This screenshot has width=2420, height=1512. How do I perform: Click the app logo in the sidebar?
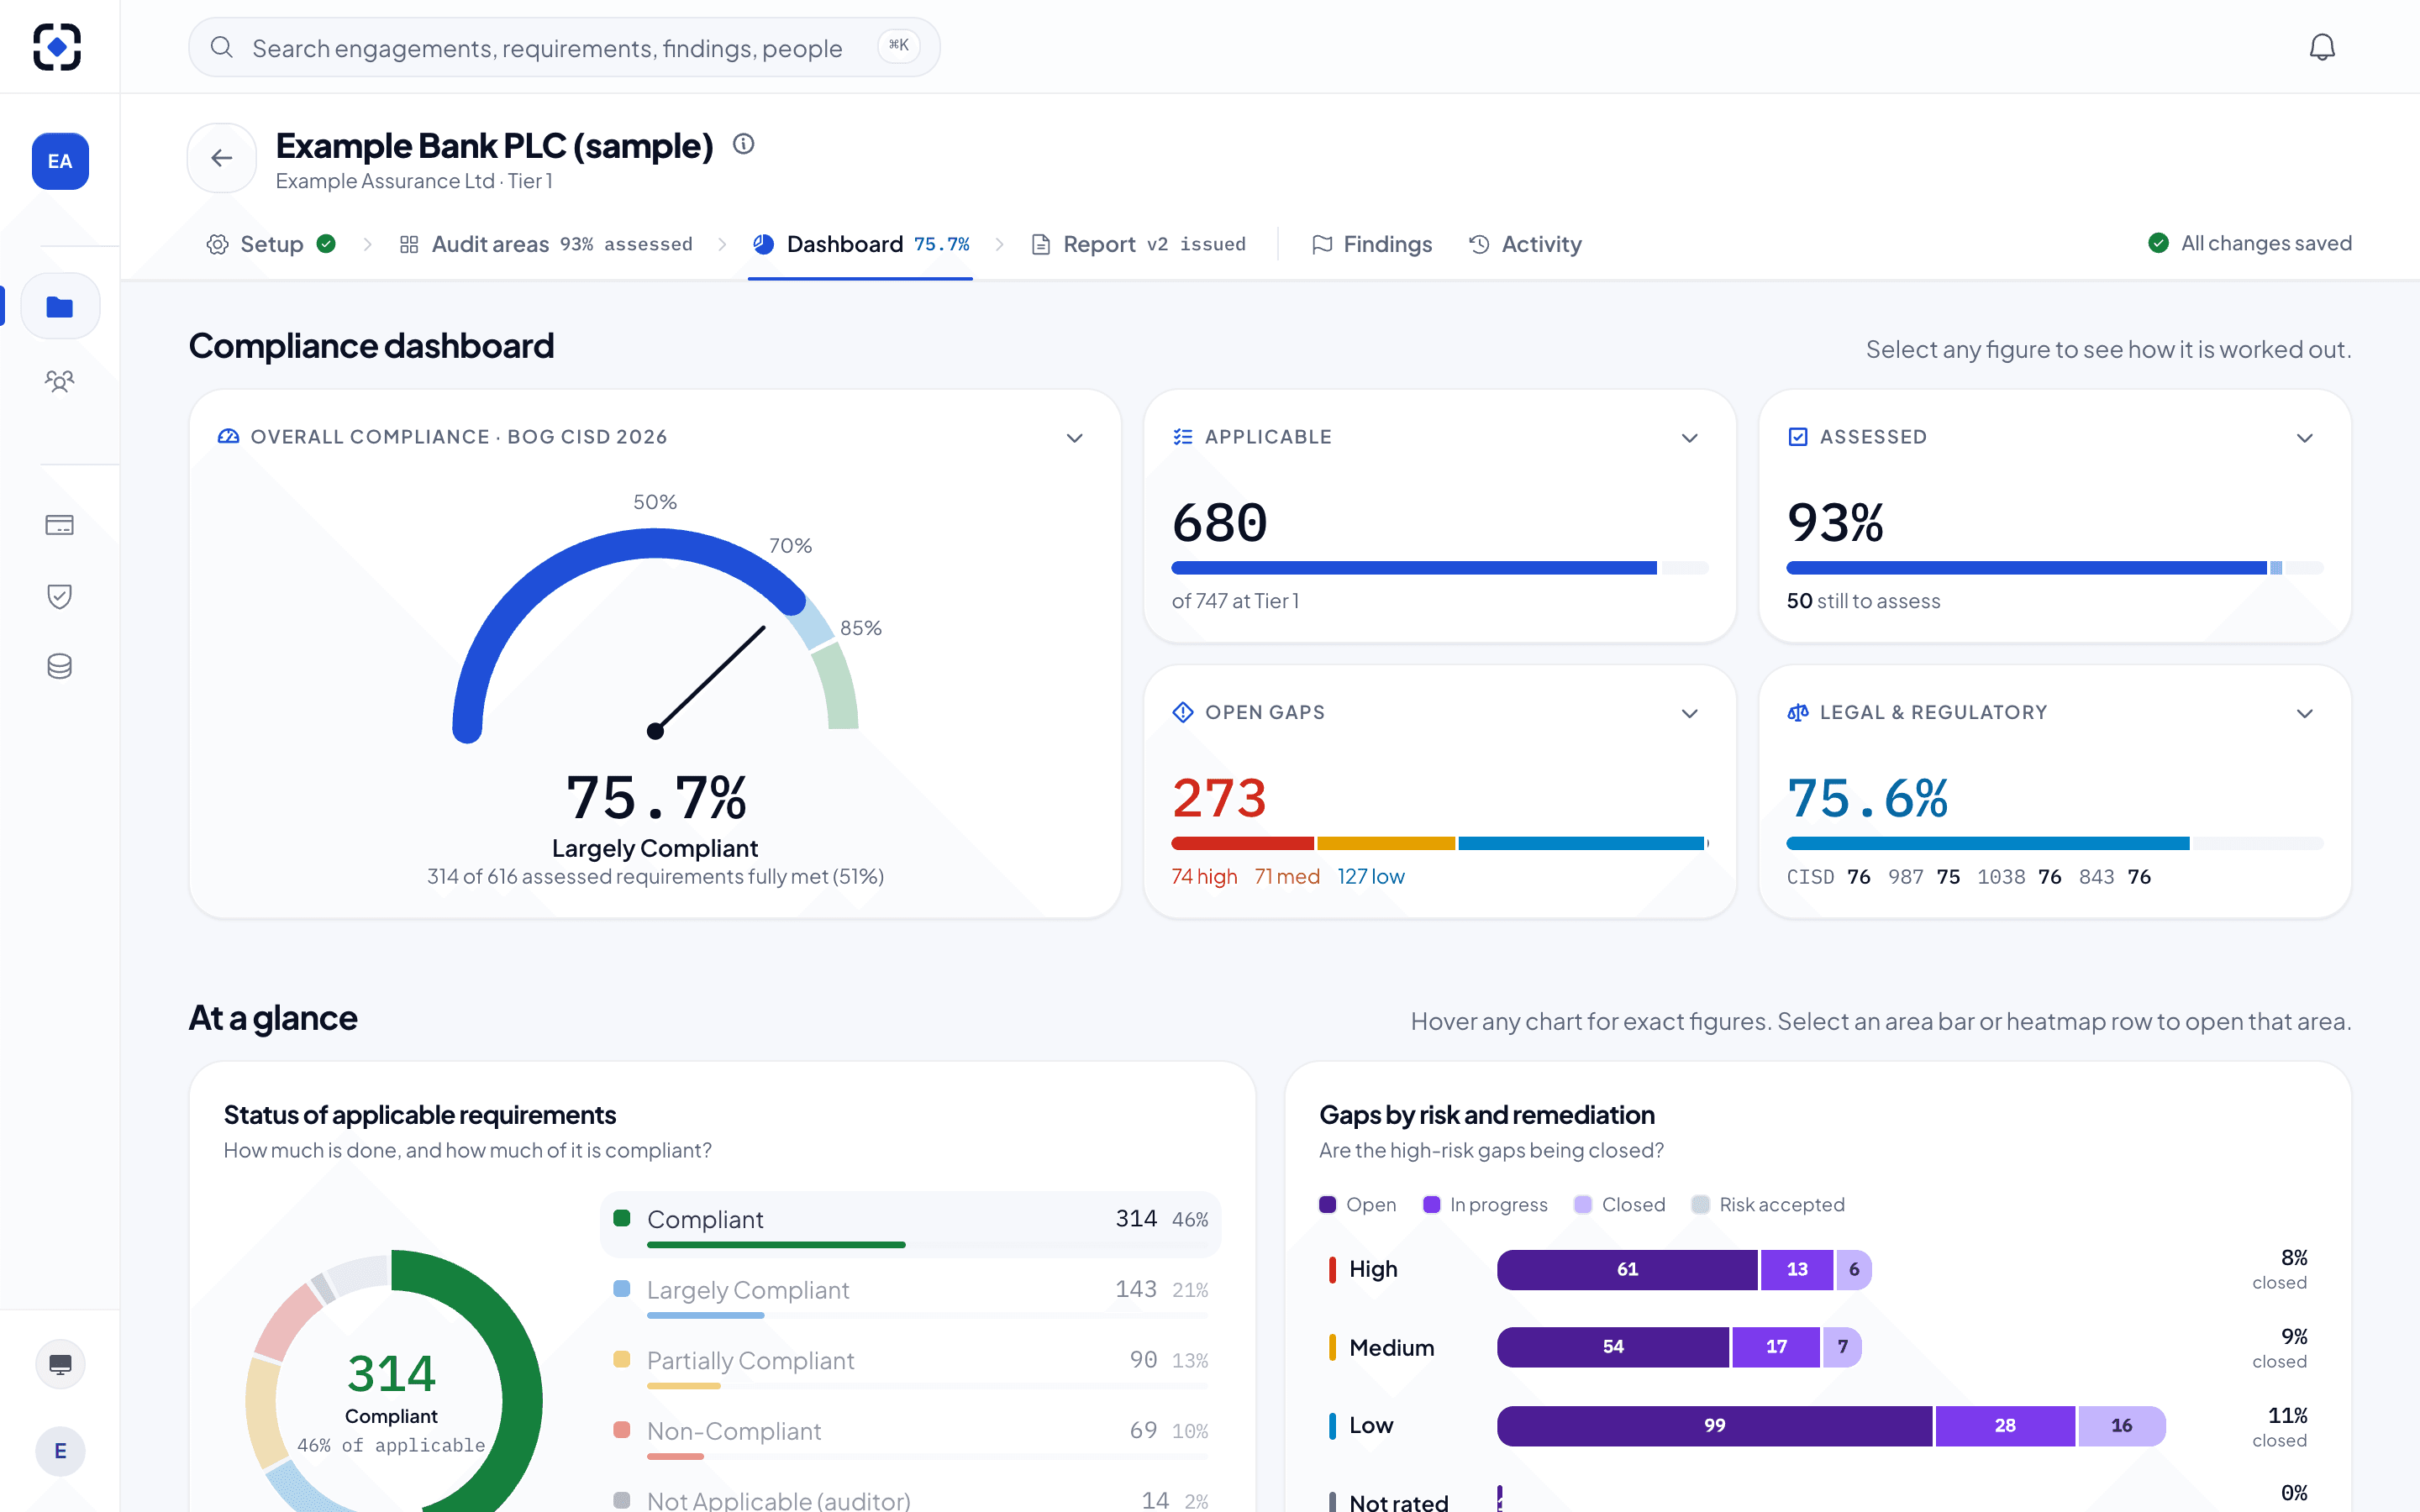point(57,47)
